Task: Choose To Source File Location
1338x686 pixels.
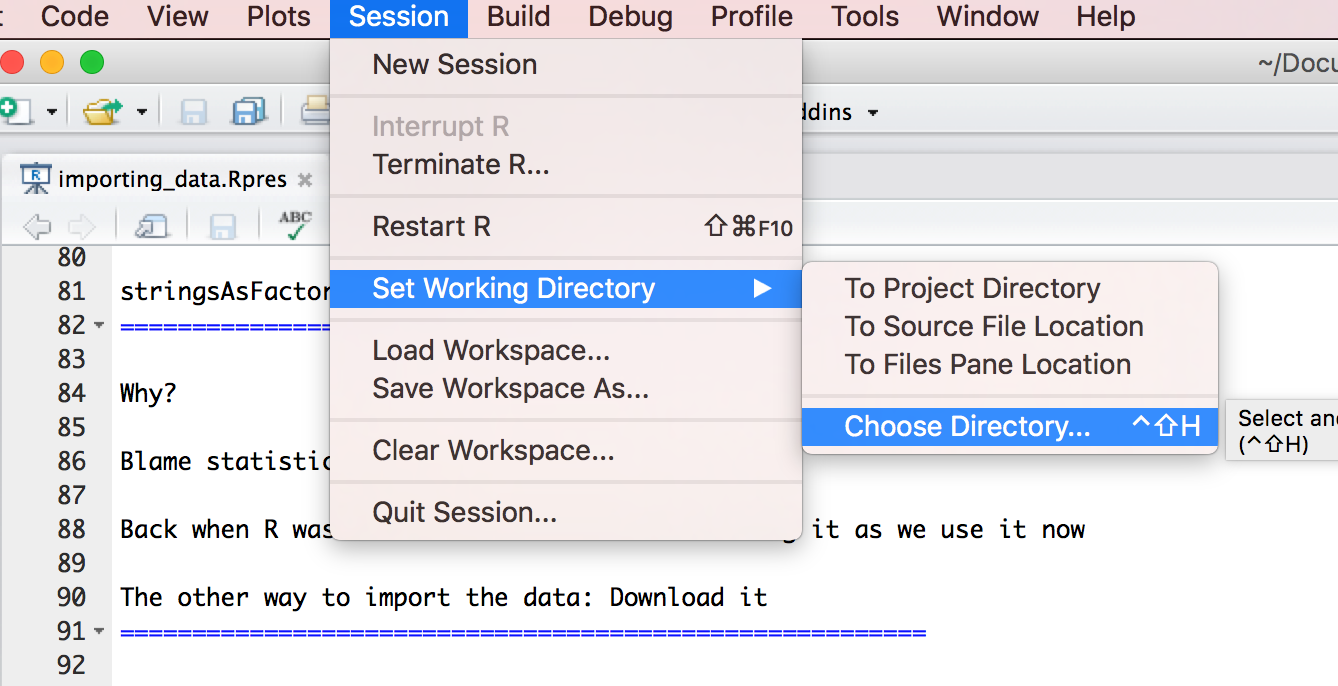Action: [993, 326]
